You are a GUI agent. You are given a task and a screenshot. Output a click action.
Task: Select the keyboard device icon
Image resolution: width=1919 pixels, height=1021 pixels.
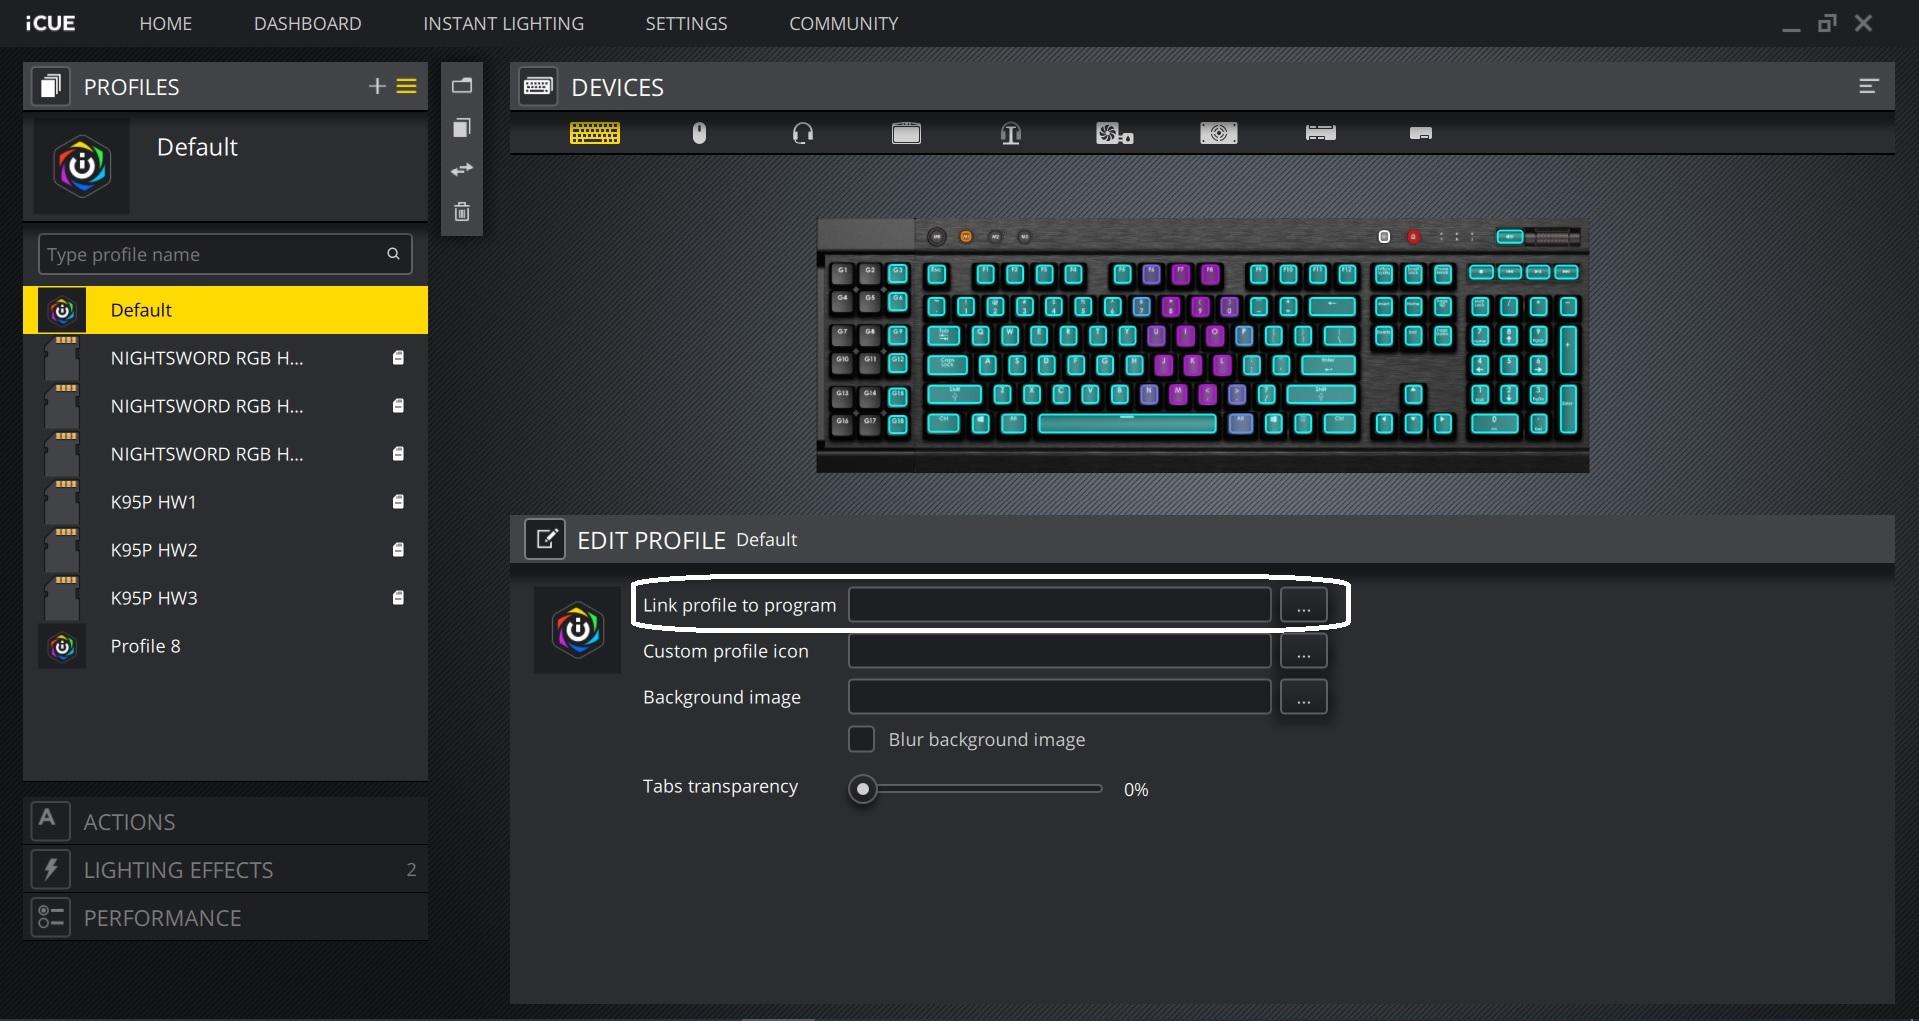(x=595, y=132)
